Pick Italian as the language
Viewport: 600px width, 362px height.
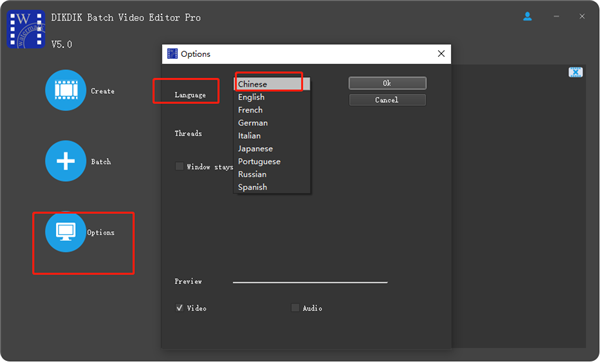pyautogui.click(x=272, y=136)
